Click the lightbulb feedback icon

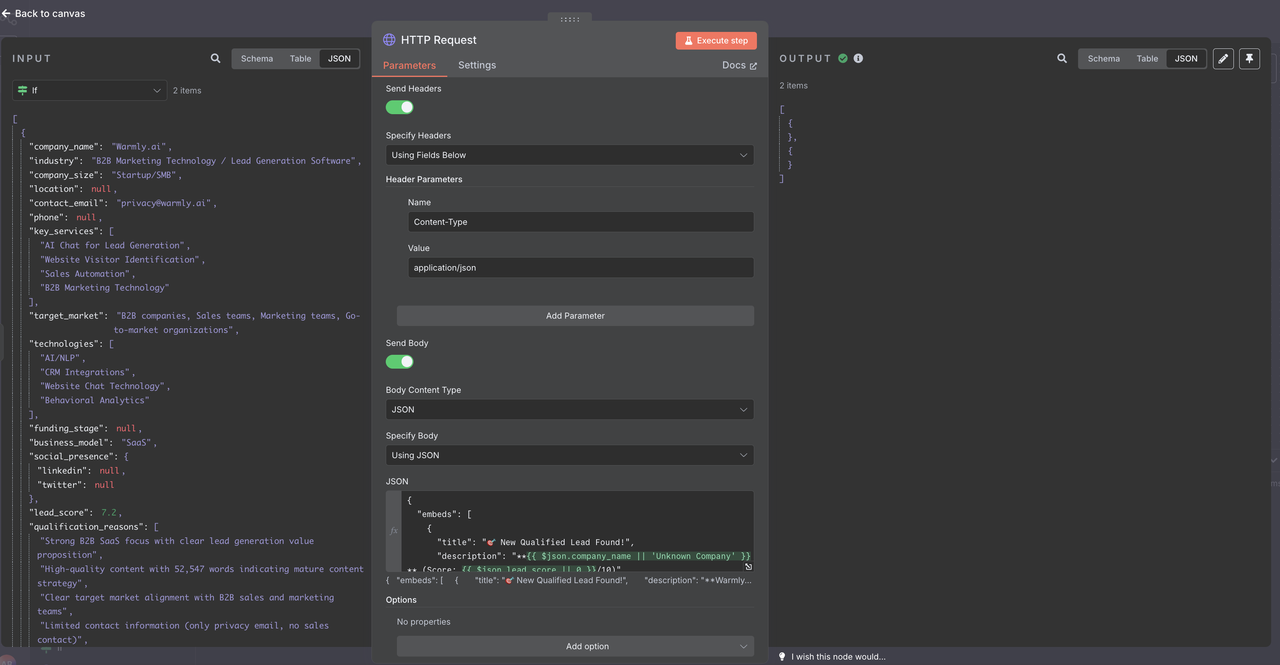coord(782,656)
